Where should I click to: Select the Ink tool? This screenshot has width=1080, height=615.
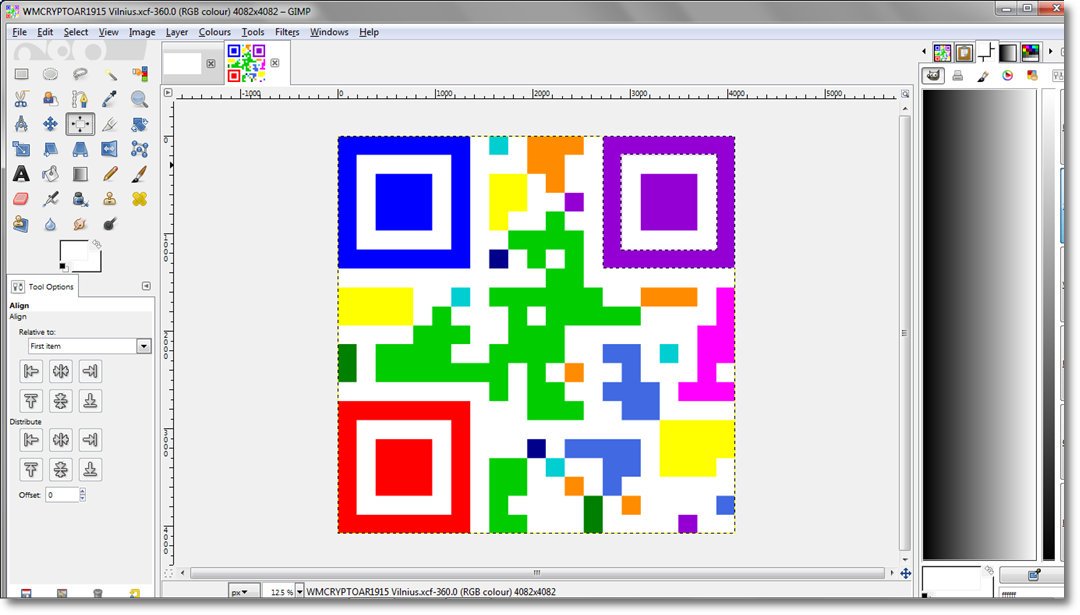(80, 199)
